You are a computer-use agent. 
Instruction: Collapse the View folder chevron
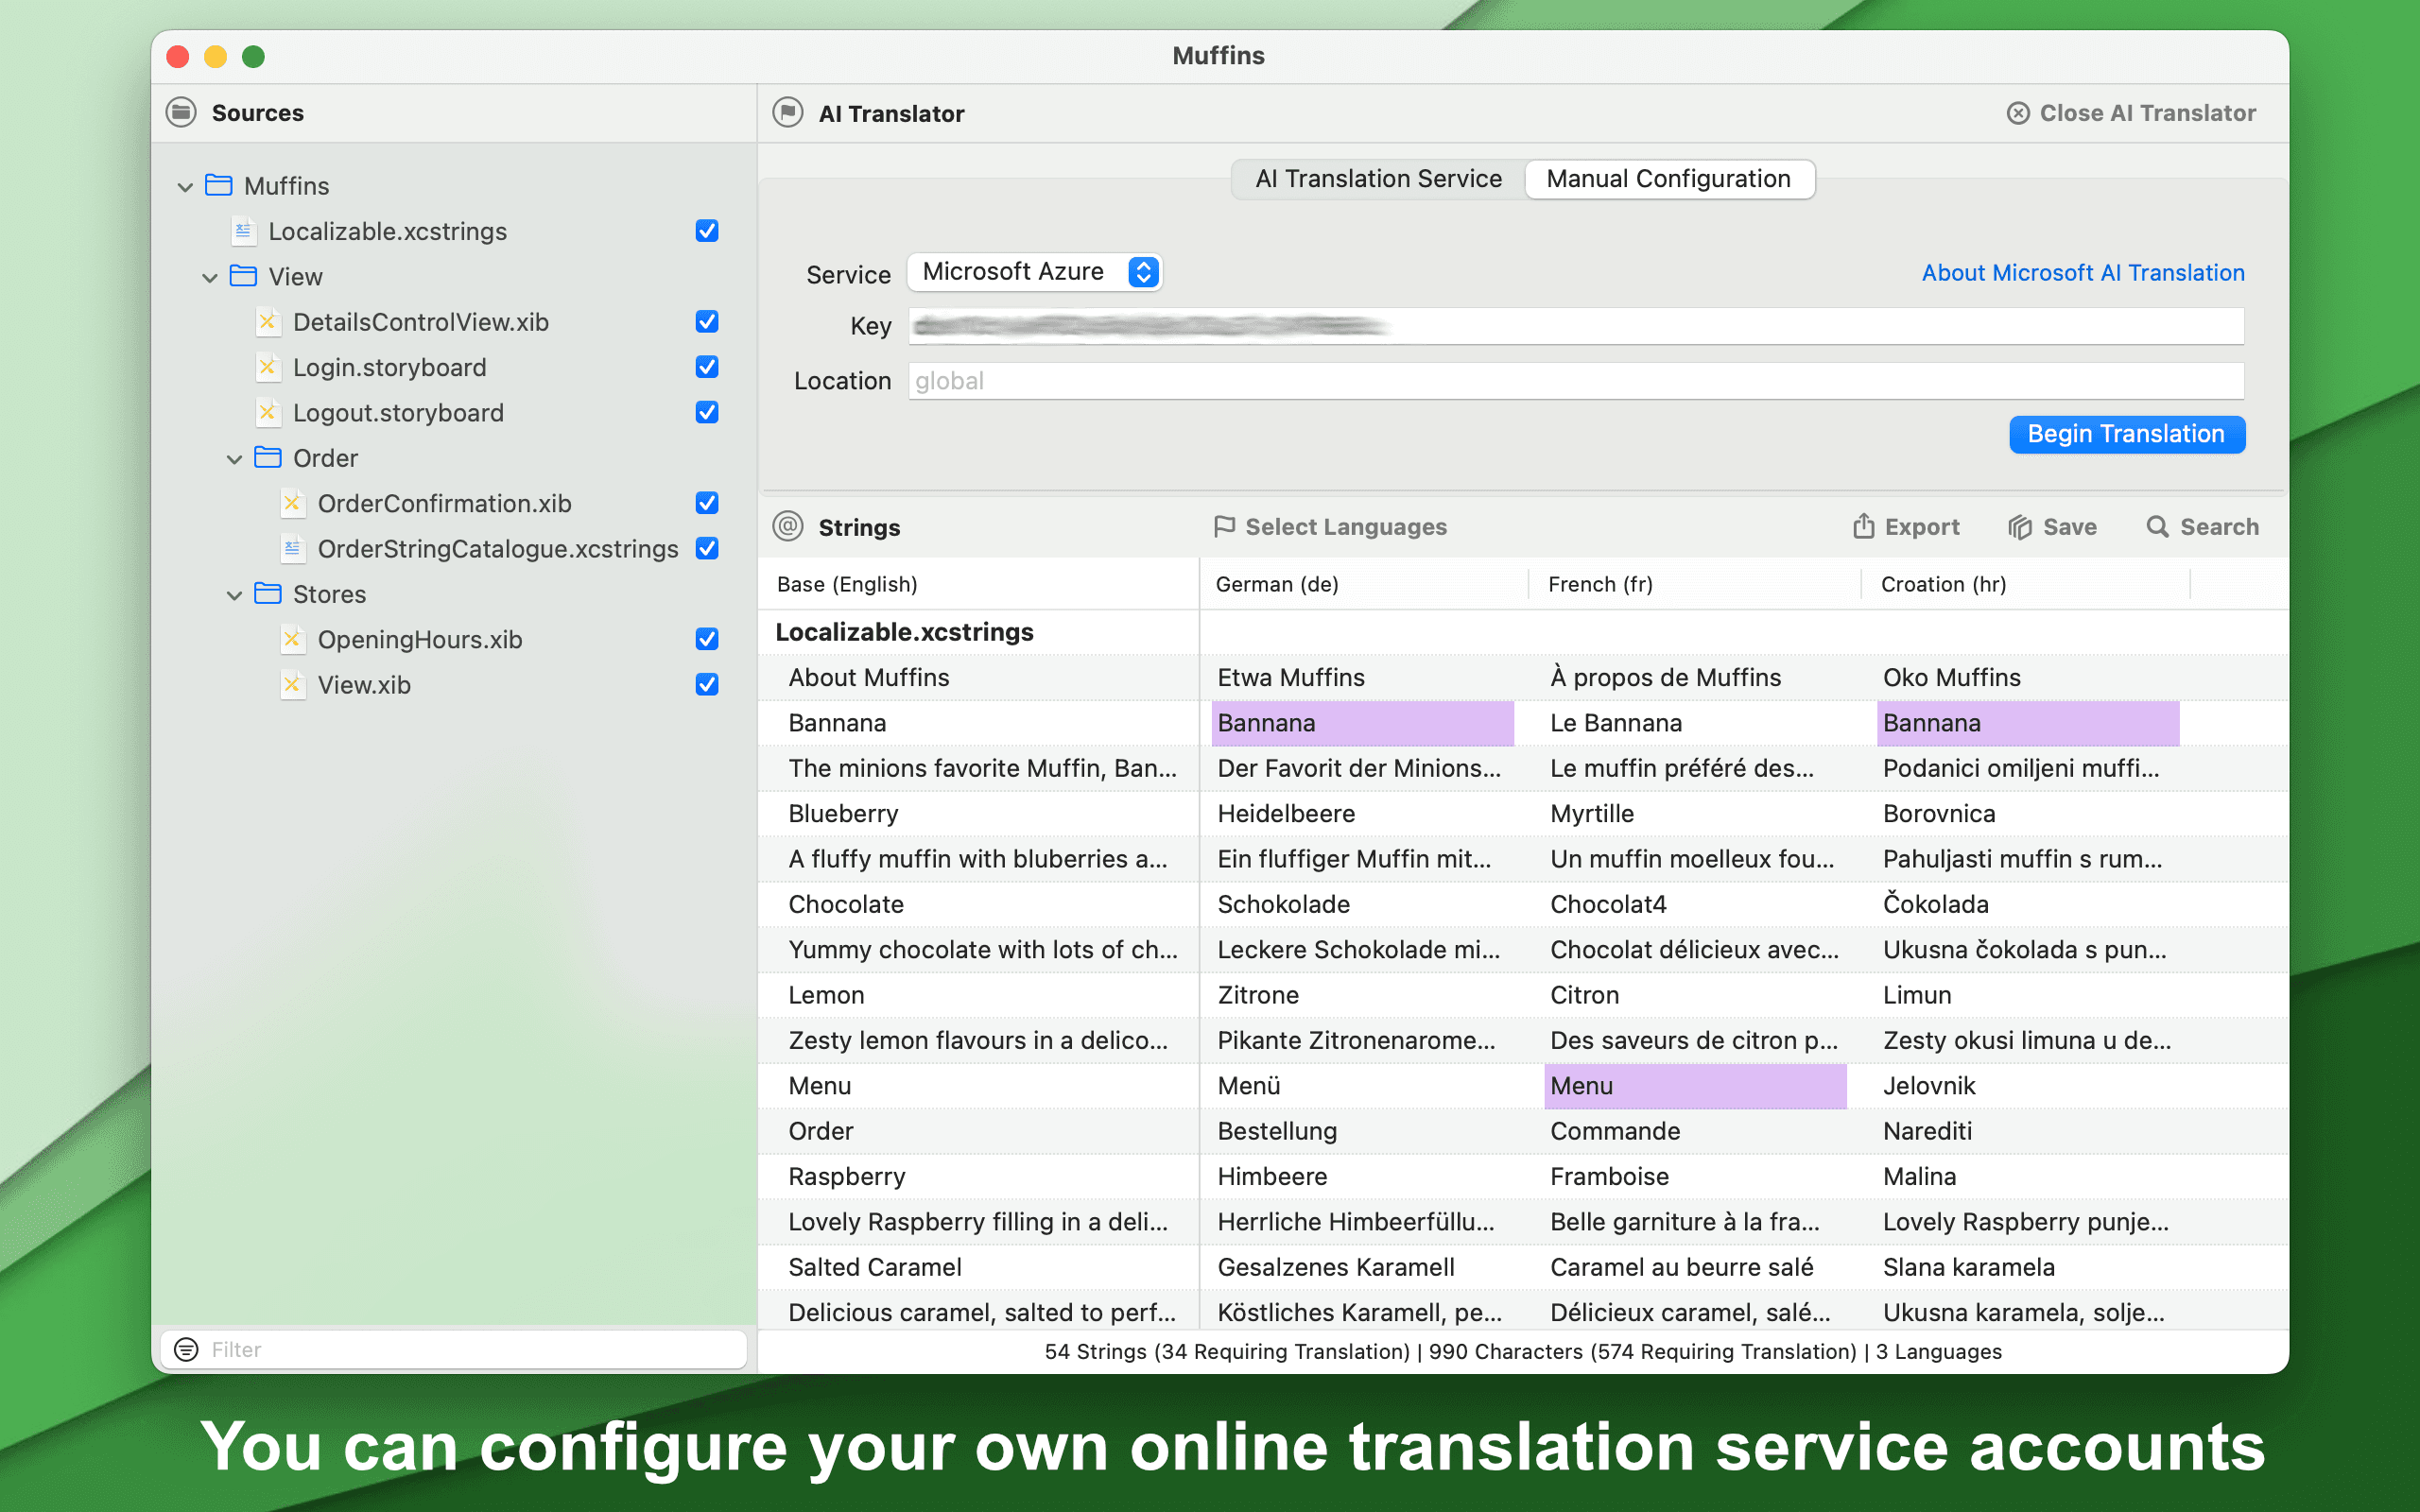click(210, 278)
